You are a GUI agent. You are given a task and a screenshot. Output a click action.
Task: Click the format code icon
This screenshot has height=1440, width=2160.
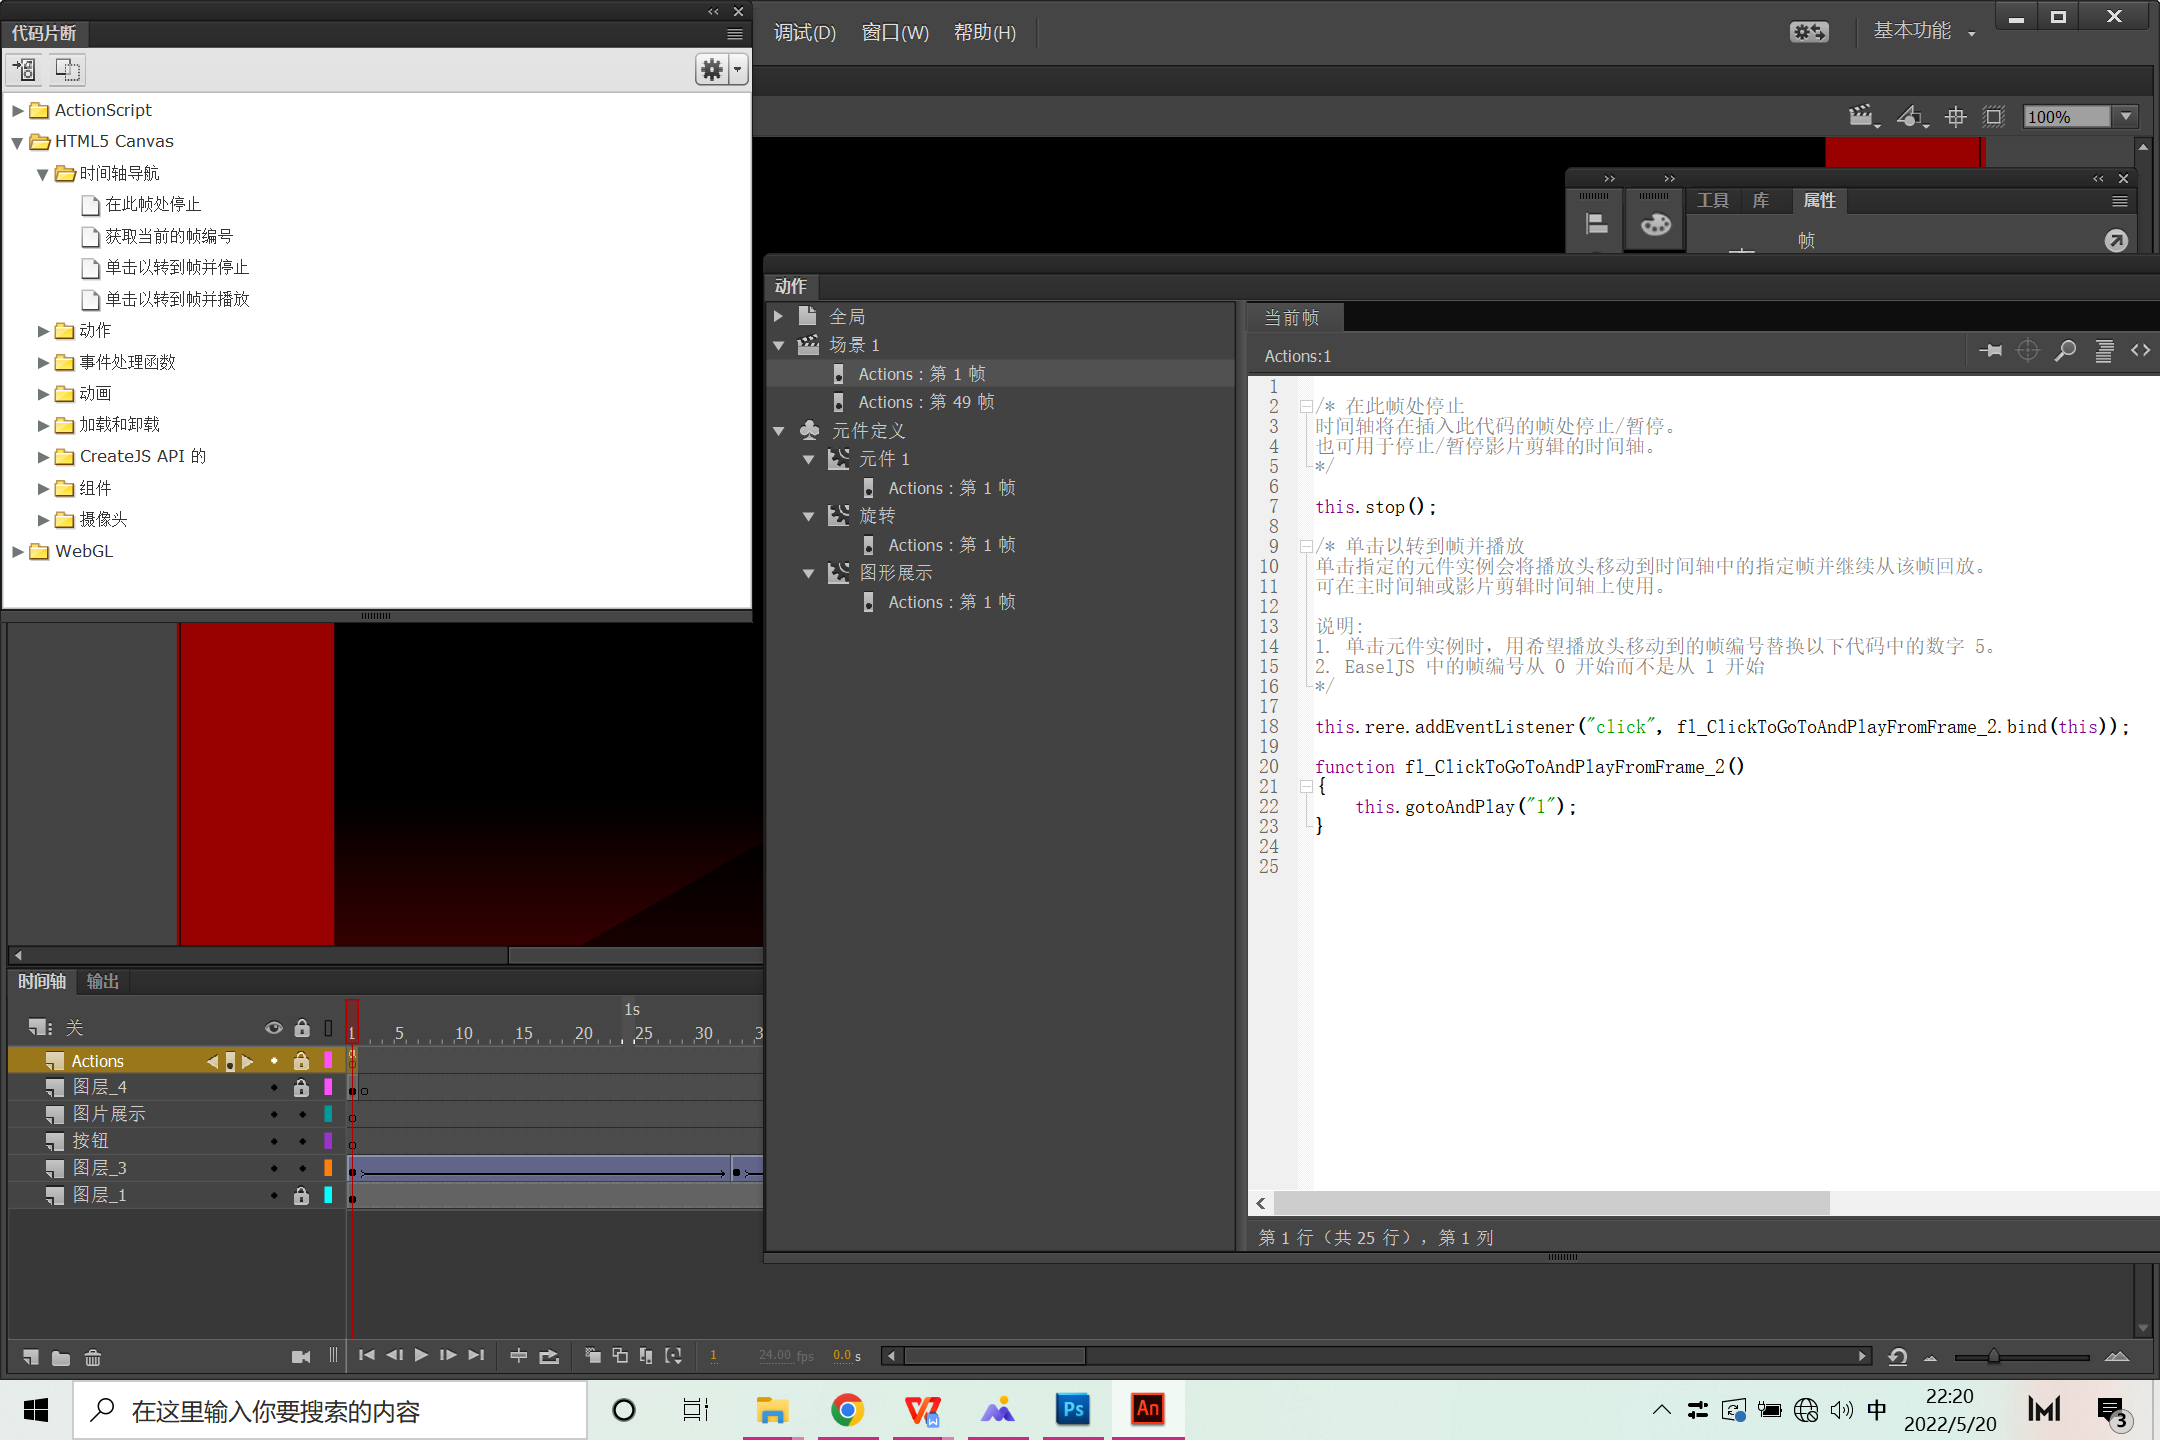[x=2104, y=351]
